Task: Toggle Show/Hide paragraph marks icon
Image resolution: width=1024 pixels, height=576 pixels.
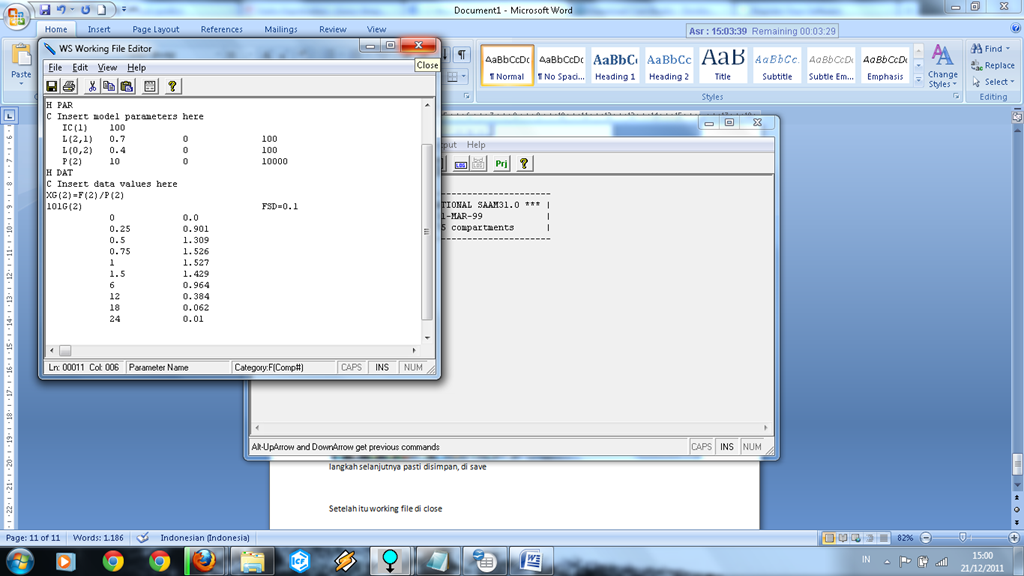Action: (x=462, y=55)
